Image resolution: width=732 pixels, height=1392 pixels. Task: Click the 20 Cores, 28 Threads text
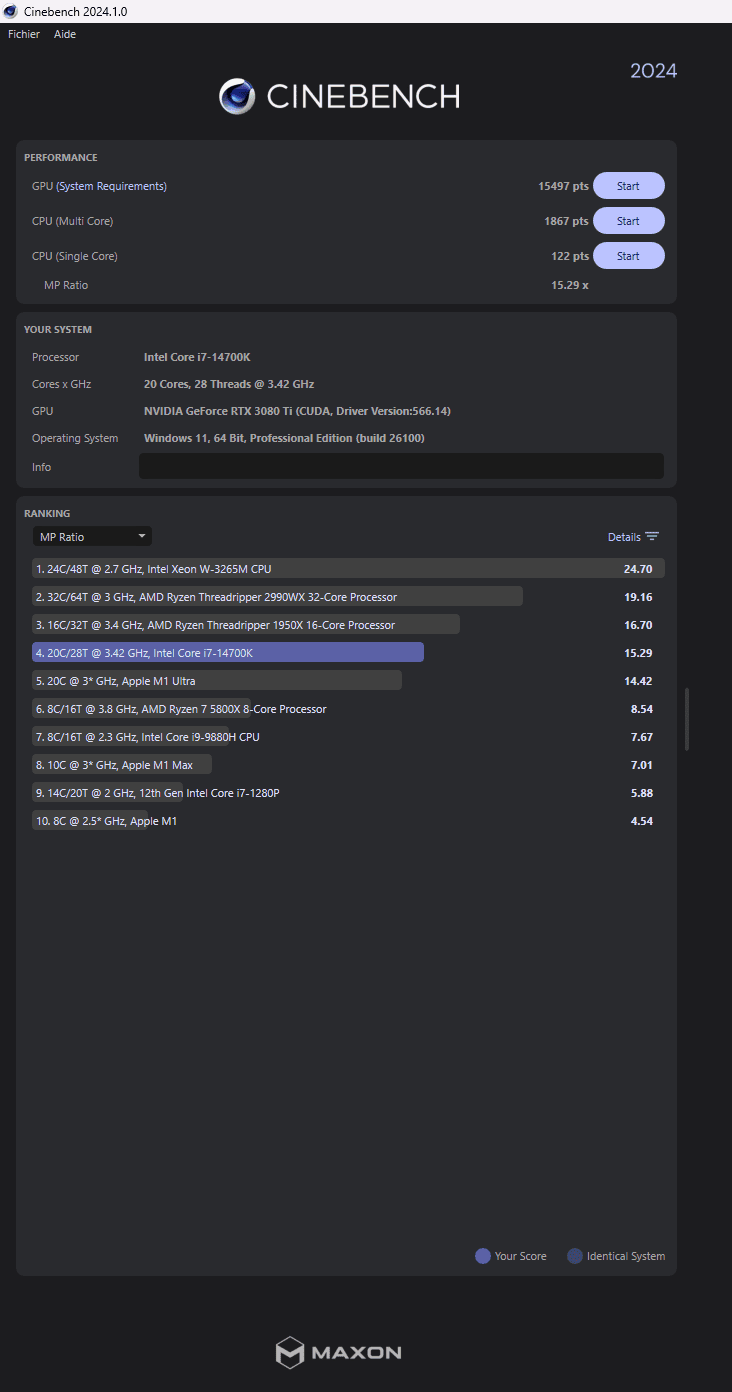coord(229,384)
